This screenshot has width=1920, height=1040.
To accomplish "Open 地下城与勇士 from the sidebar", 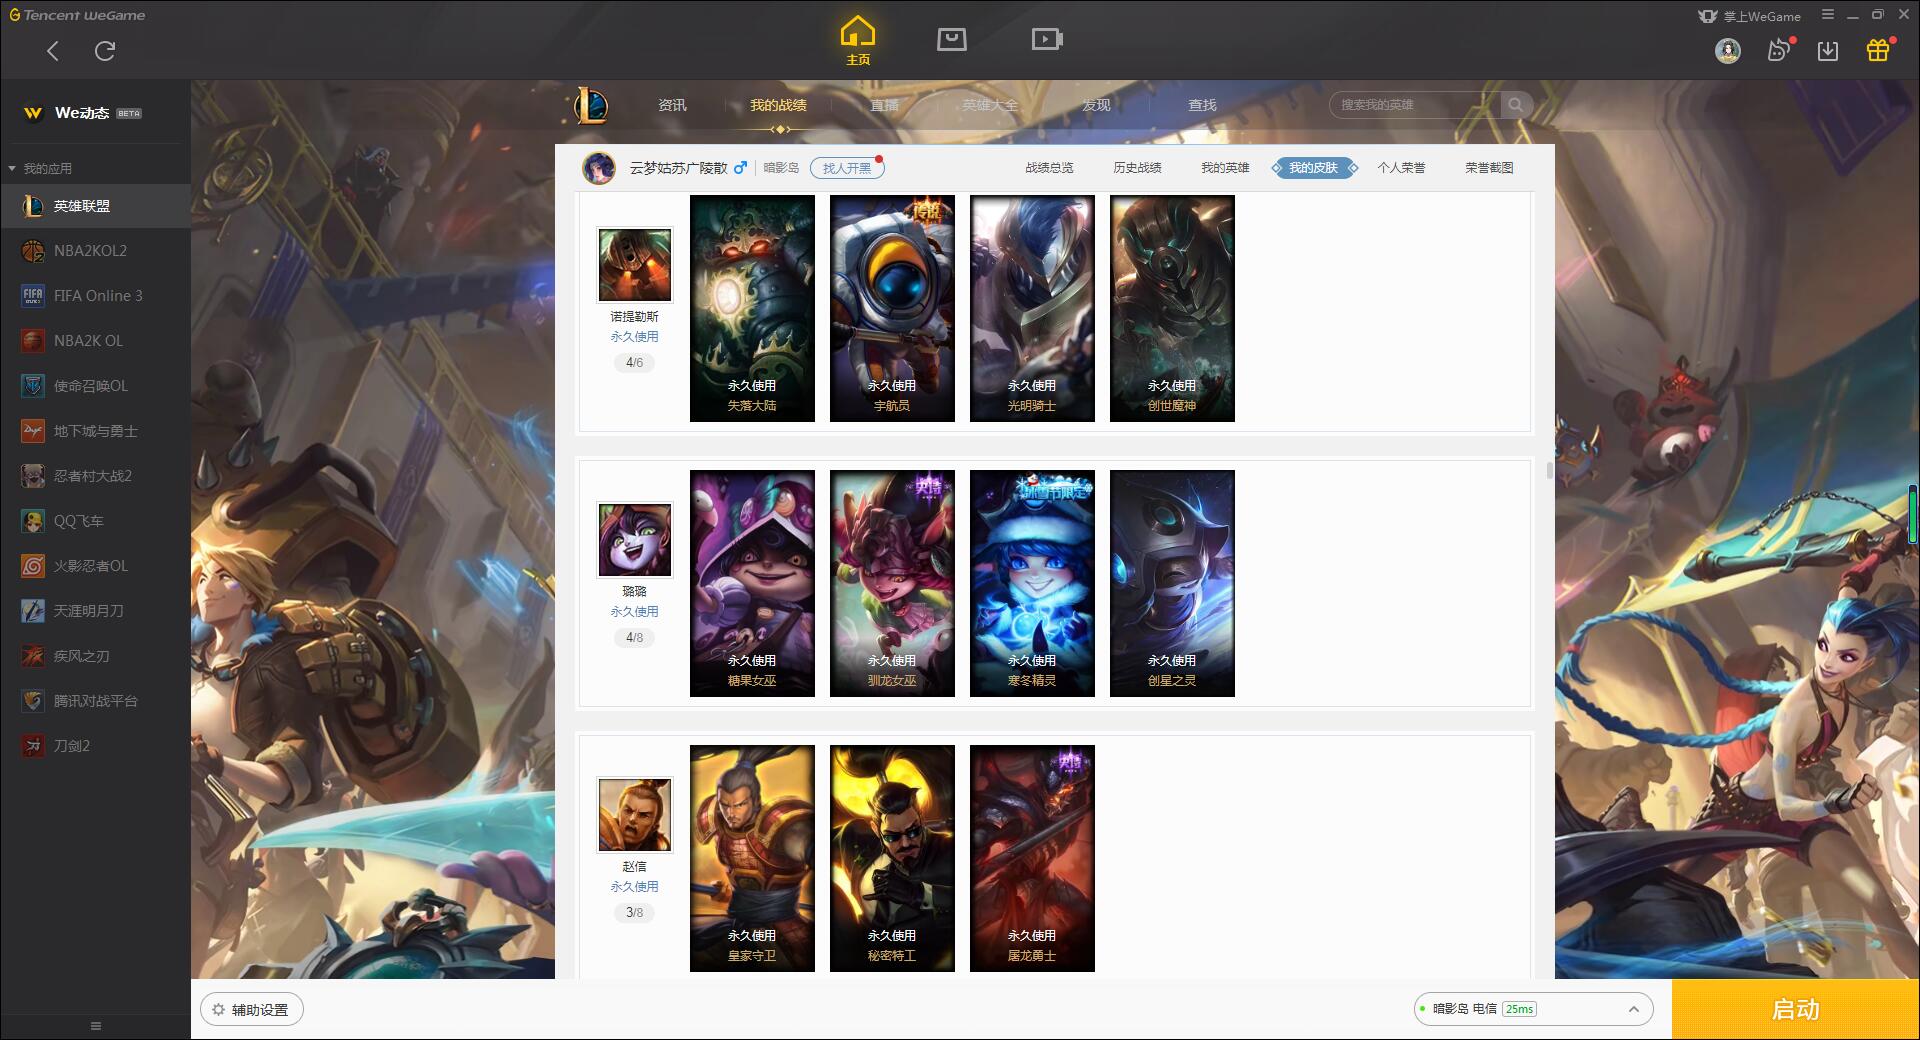I will [x=95, y=431].
